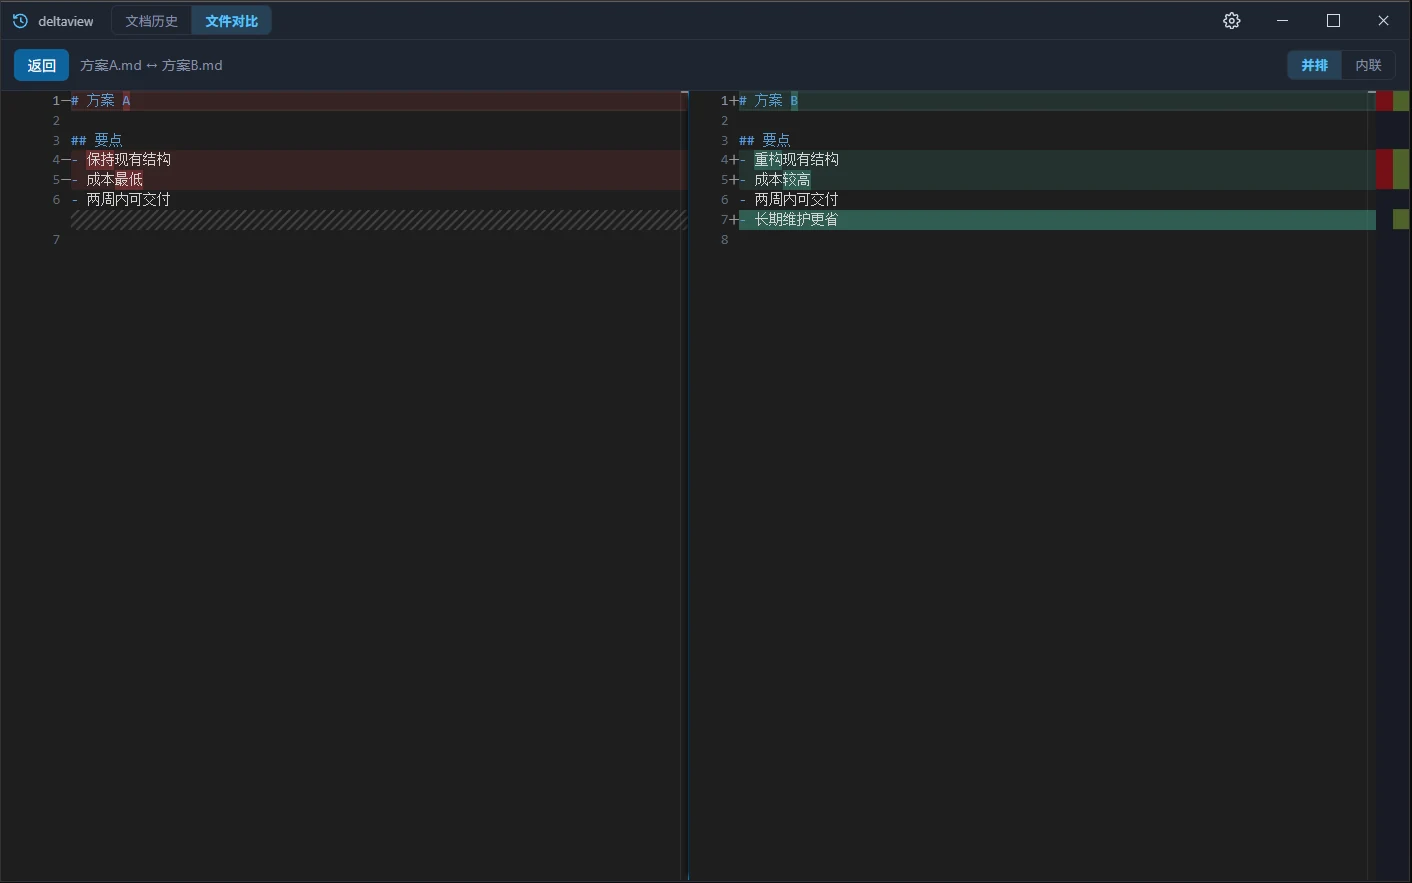
Task: Maximize the deltaview window
Action: click(x=1333, y=21)
